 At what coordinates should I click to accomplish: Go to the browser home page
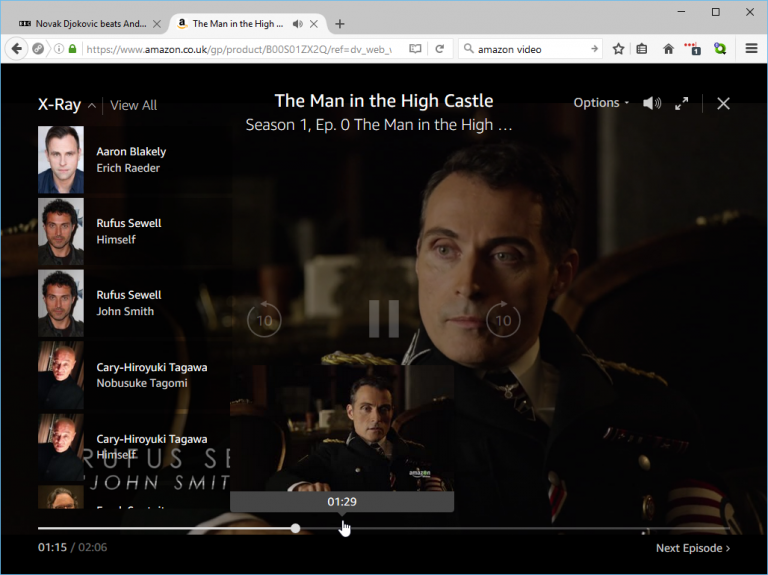coord(668,48)
